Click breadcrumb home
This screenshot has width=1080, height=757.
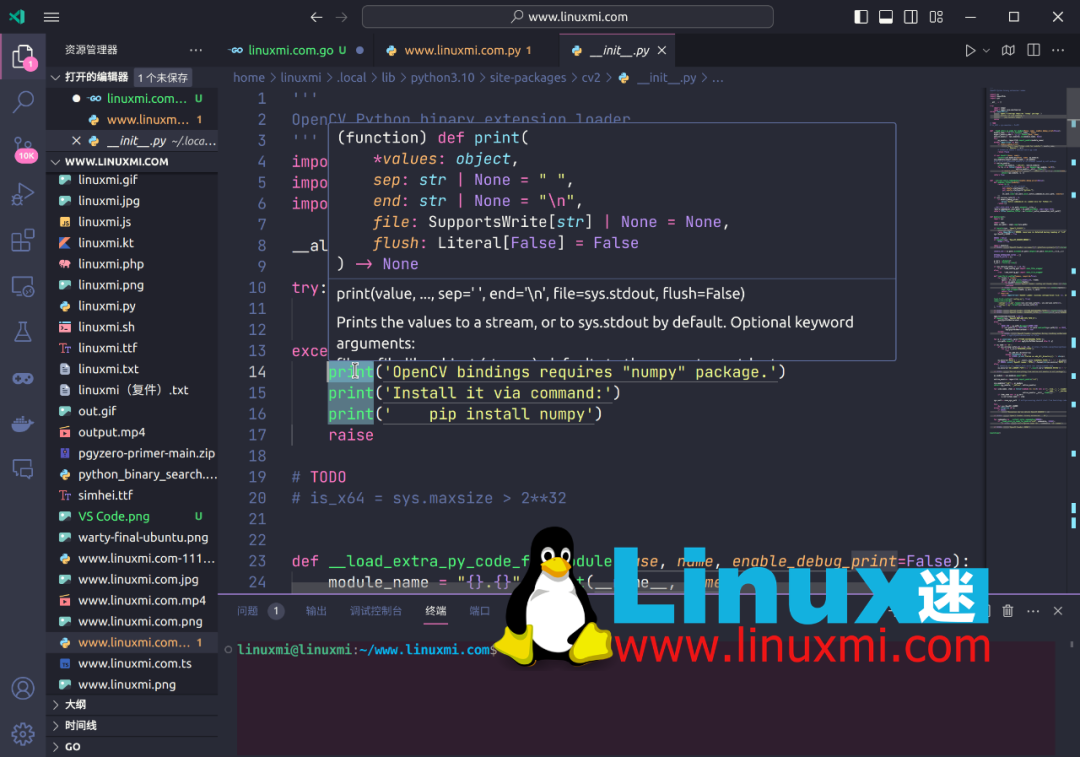(x=249, y=78)
